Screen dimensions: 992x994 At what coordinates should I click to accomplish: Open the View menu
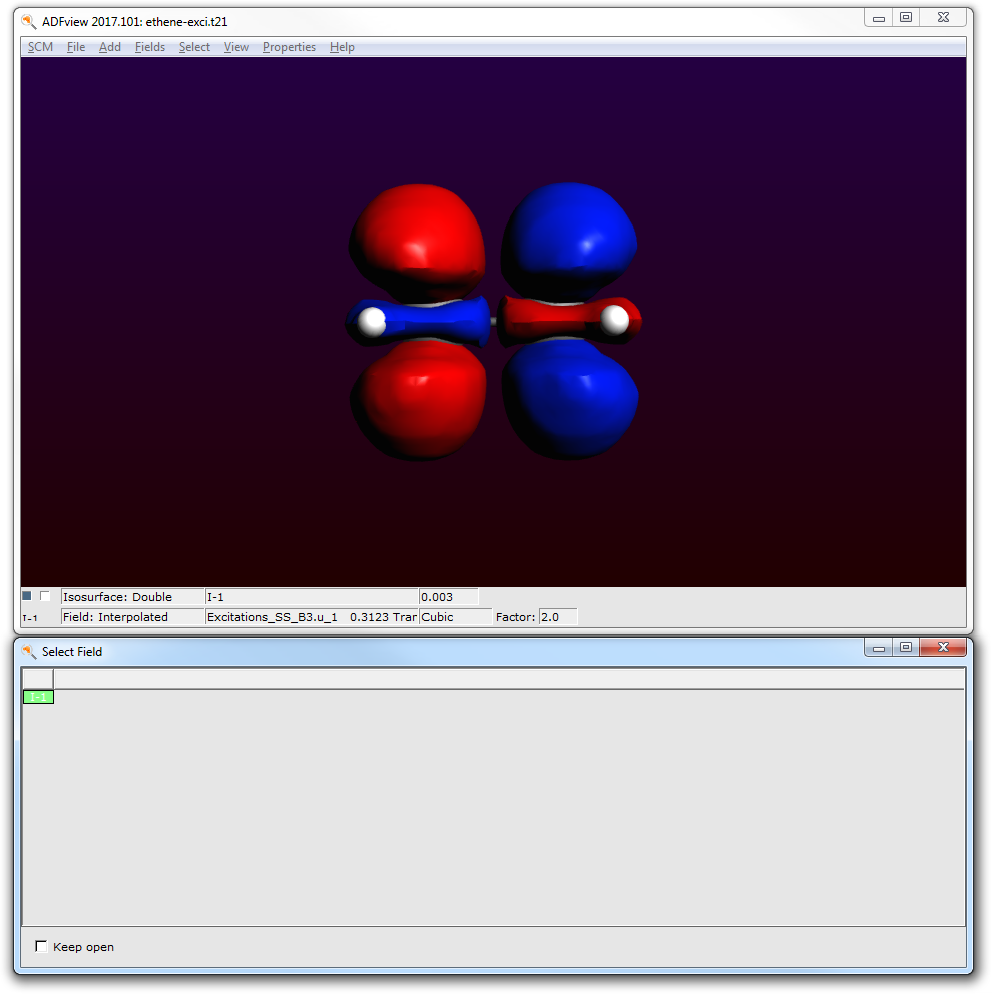[x=236, y=47]
